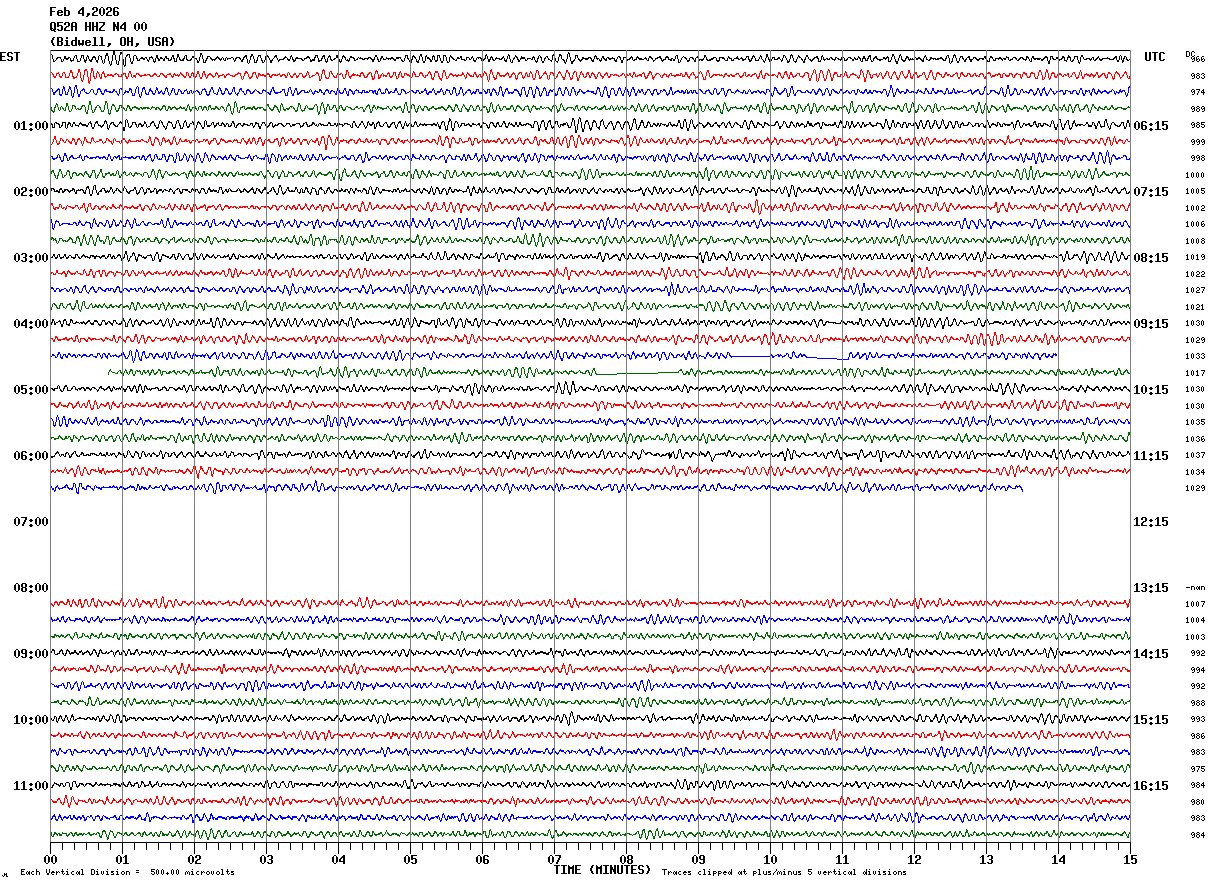Click the location label "(Bidwell, OH, USA)"

click(112, 42)
